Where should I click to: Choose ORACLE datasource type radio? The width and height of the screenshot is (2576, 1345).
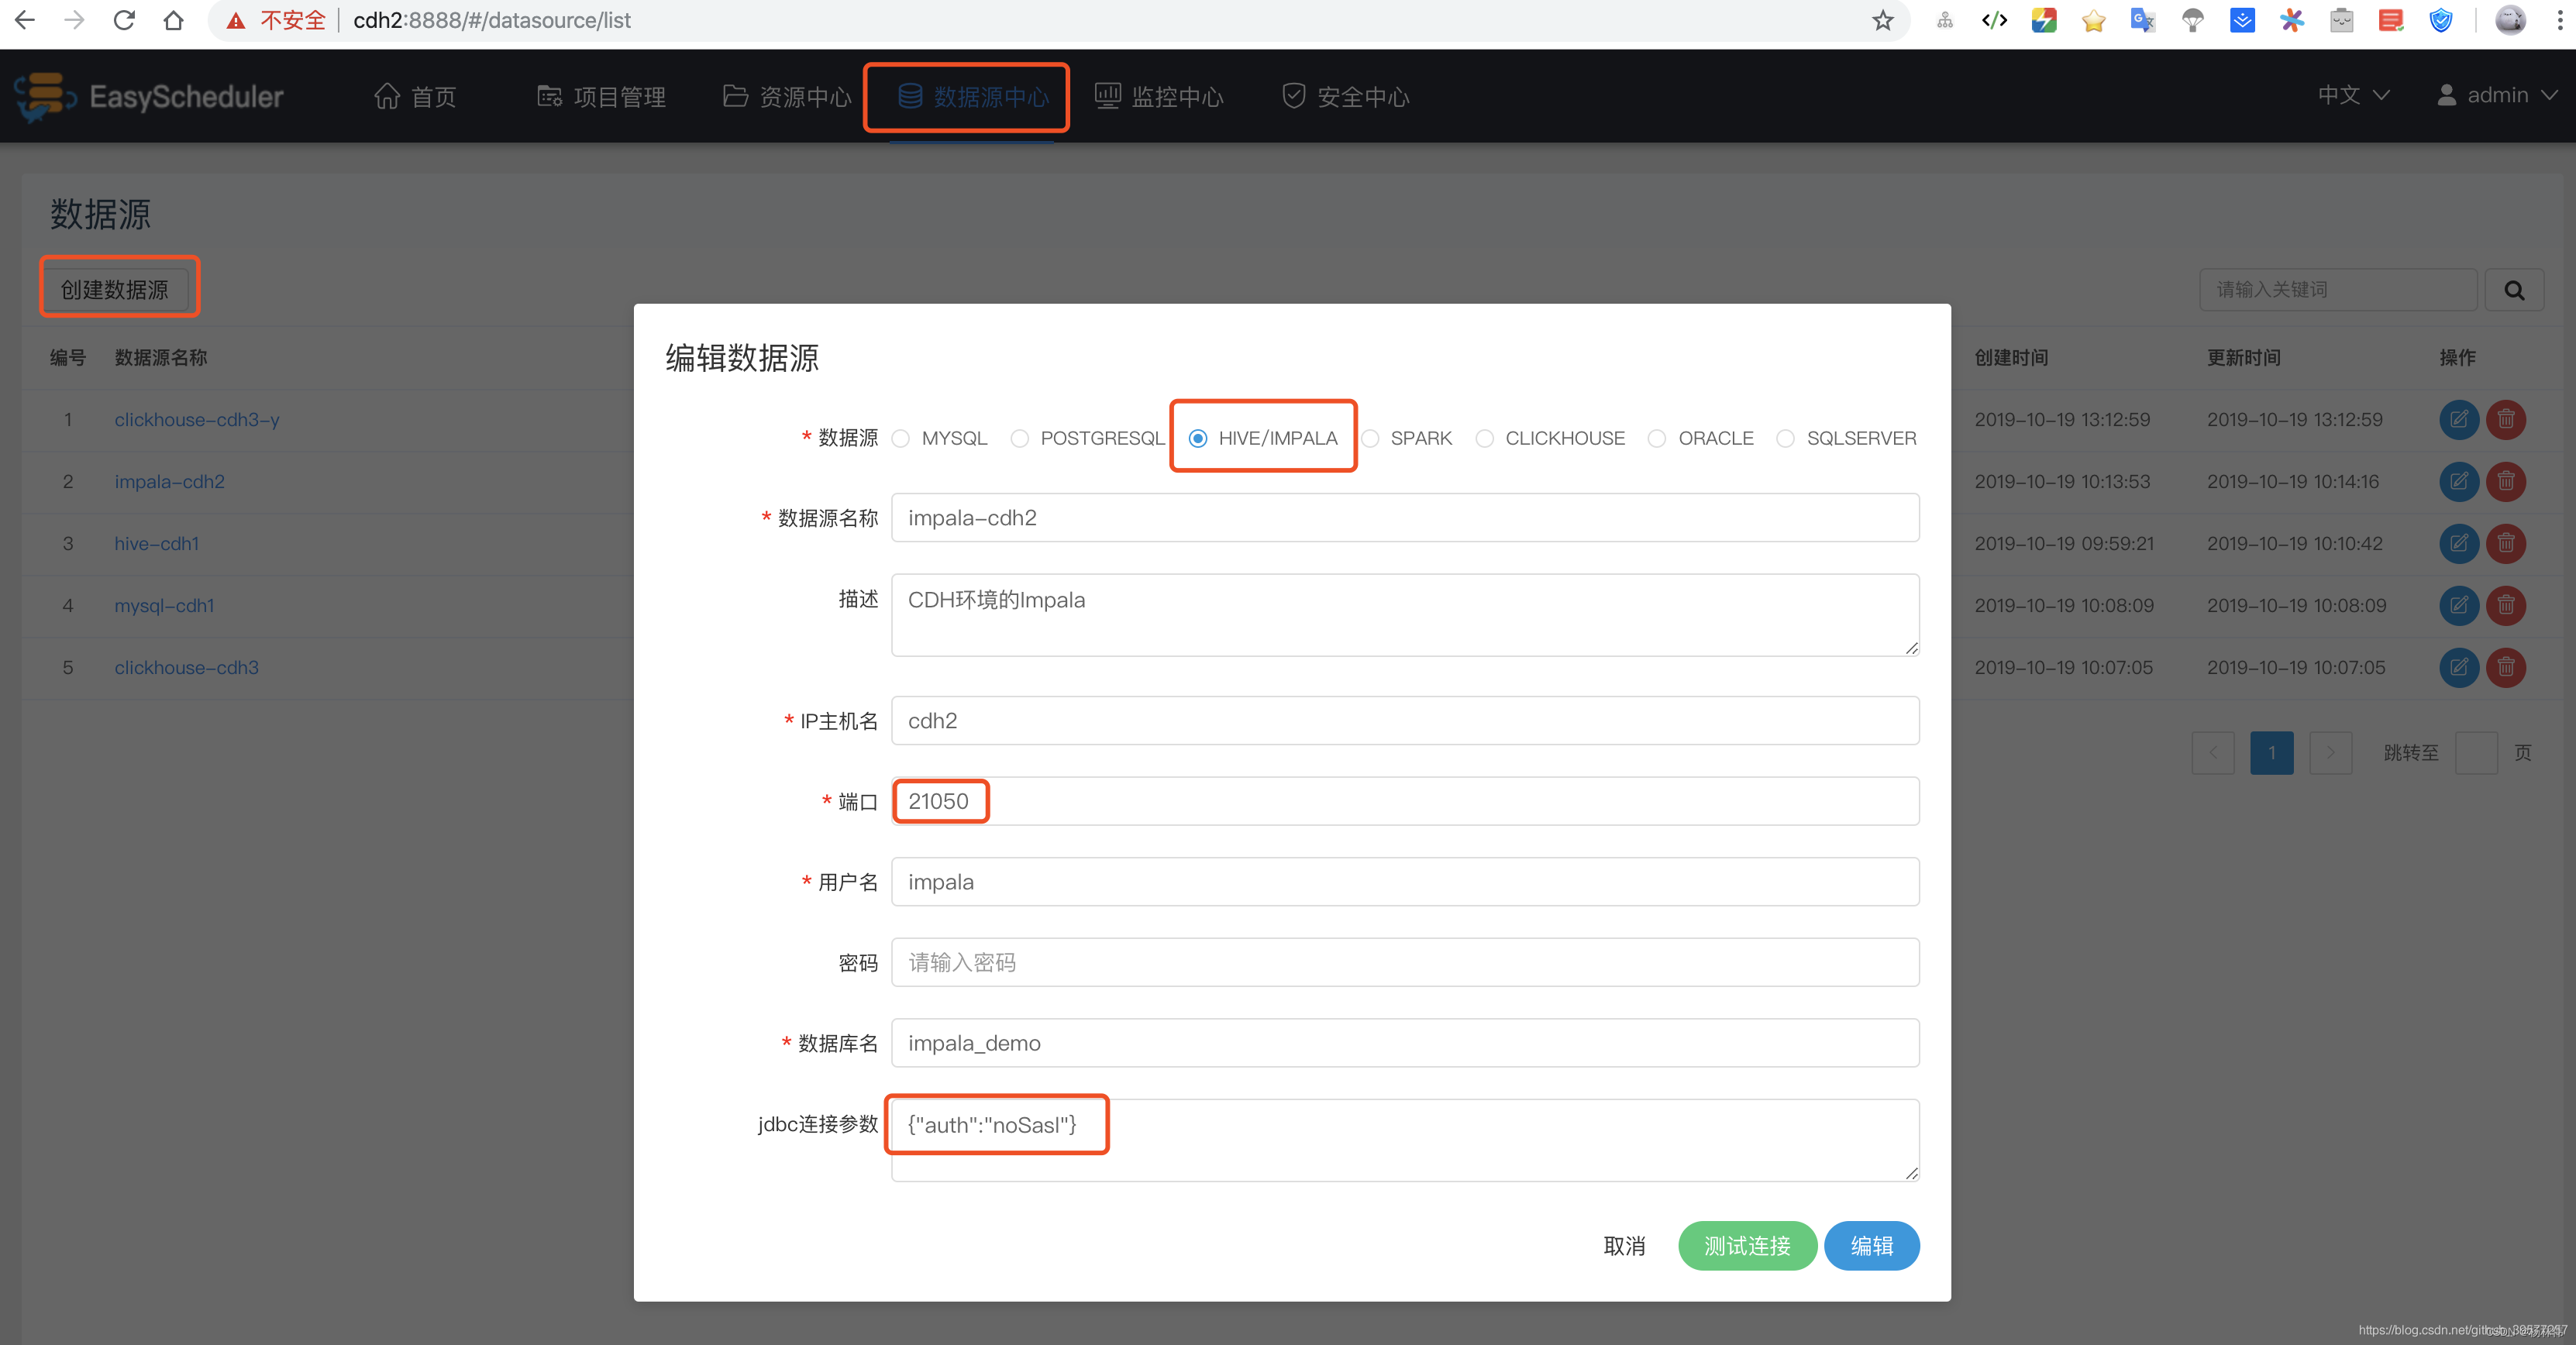[x=1657, y=438]
